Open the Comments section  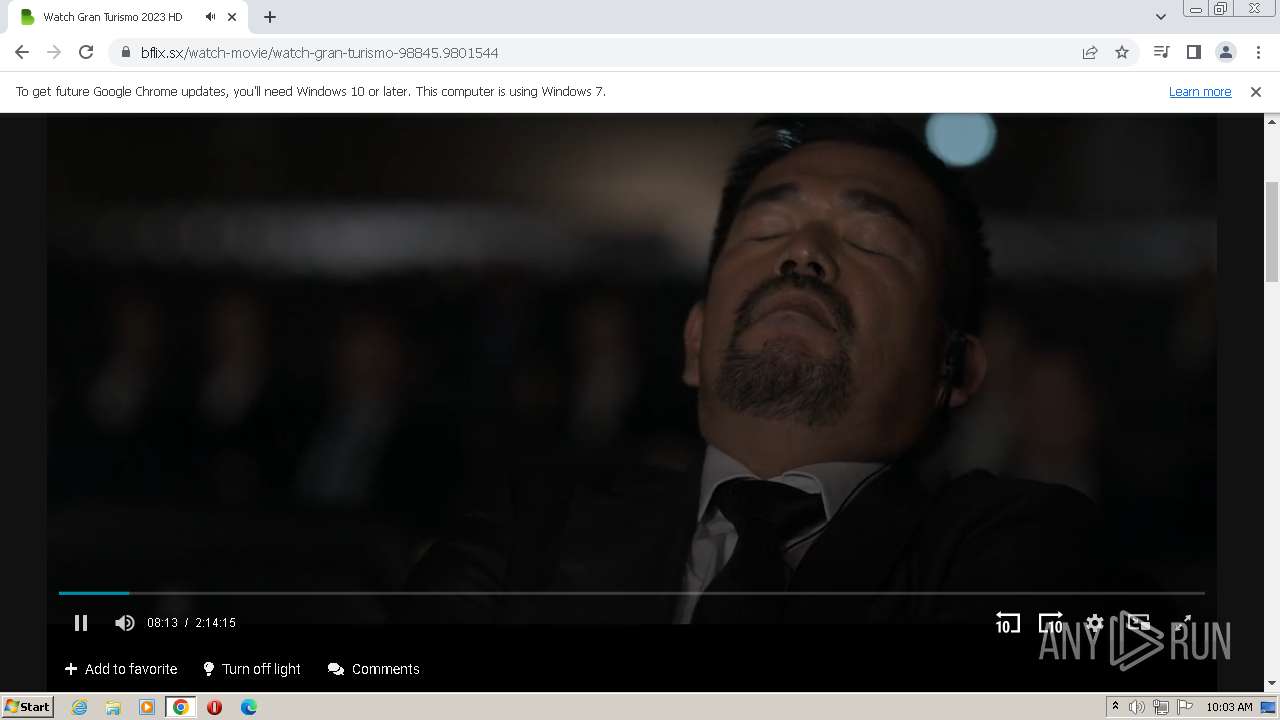(374, 669)
